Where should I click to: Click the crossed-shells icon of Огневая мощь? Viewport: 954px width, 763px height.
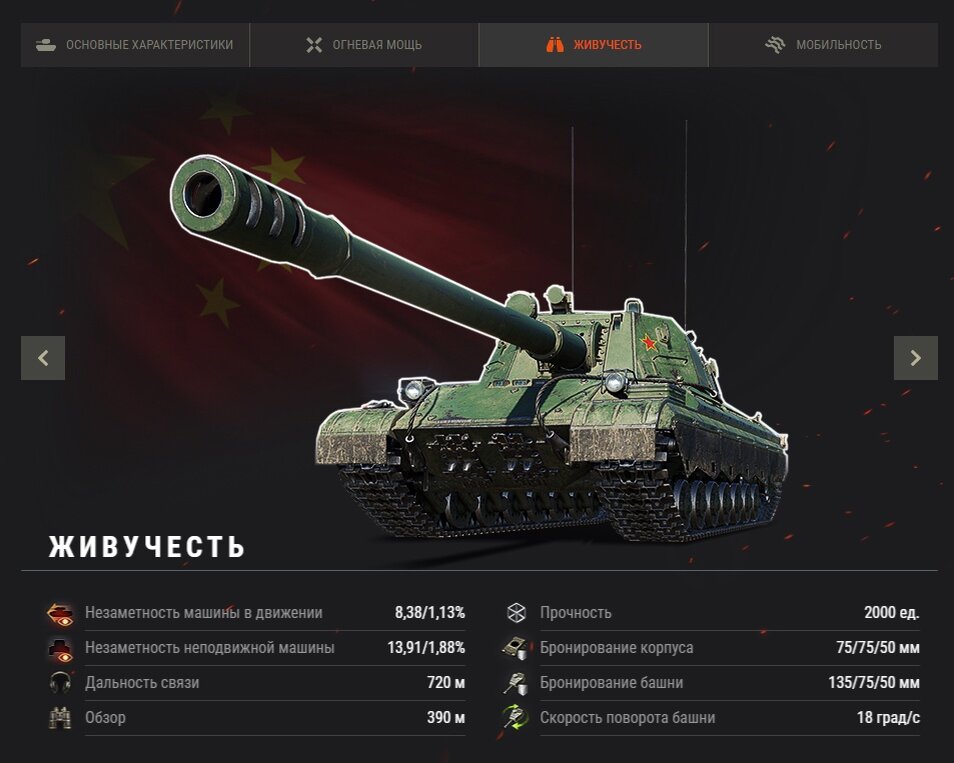point(314,45)
